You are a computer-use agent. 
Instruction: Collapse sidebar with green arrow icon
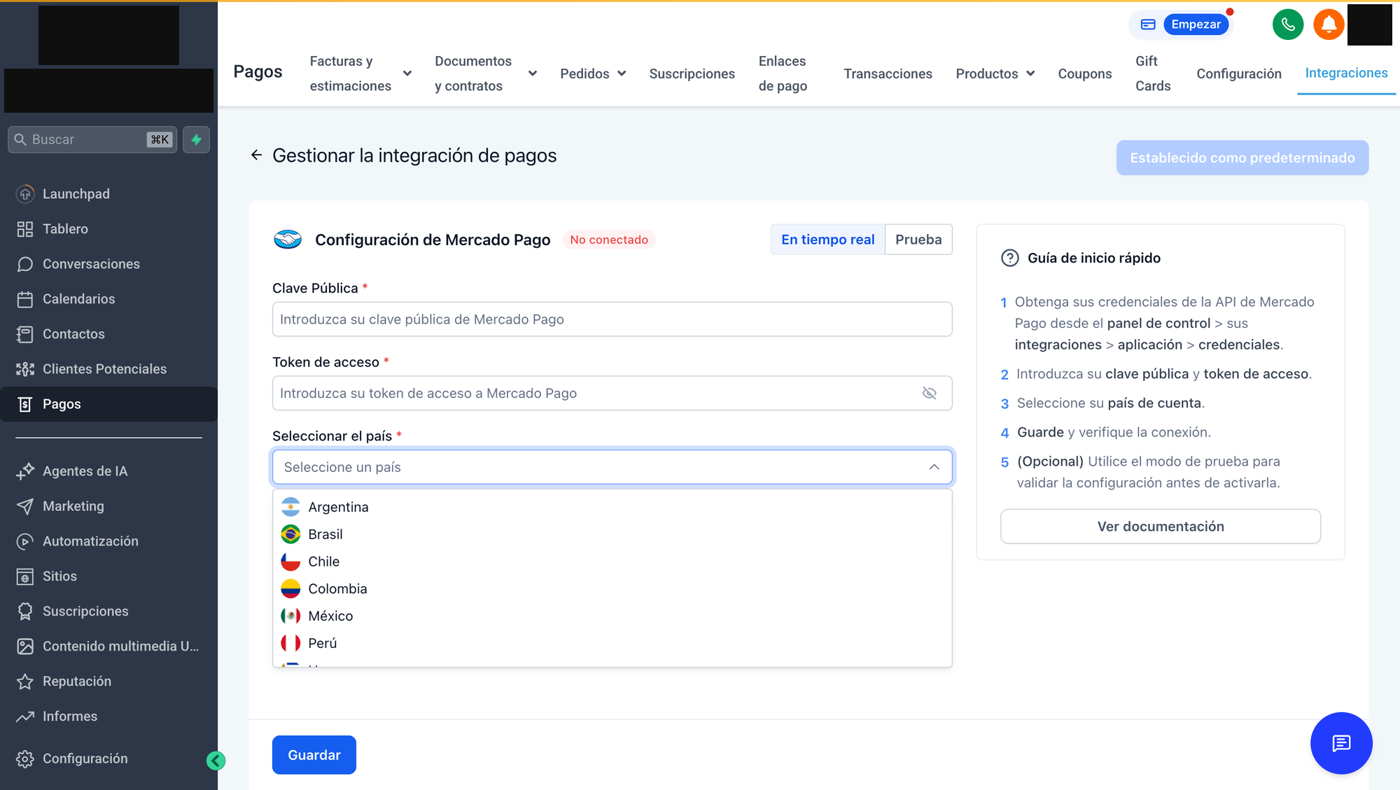pyautogui.click(x=216, y=761)
